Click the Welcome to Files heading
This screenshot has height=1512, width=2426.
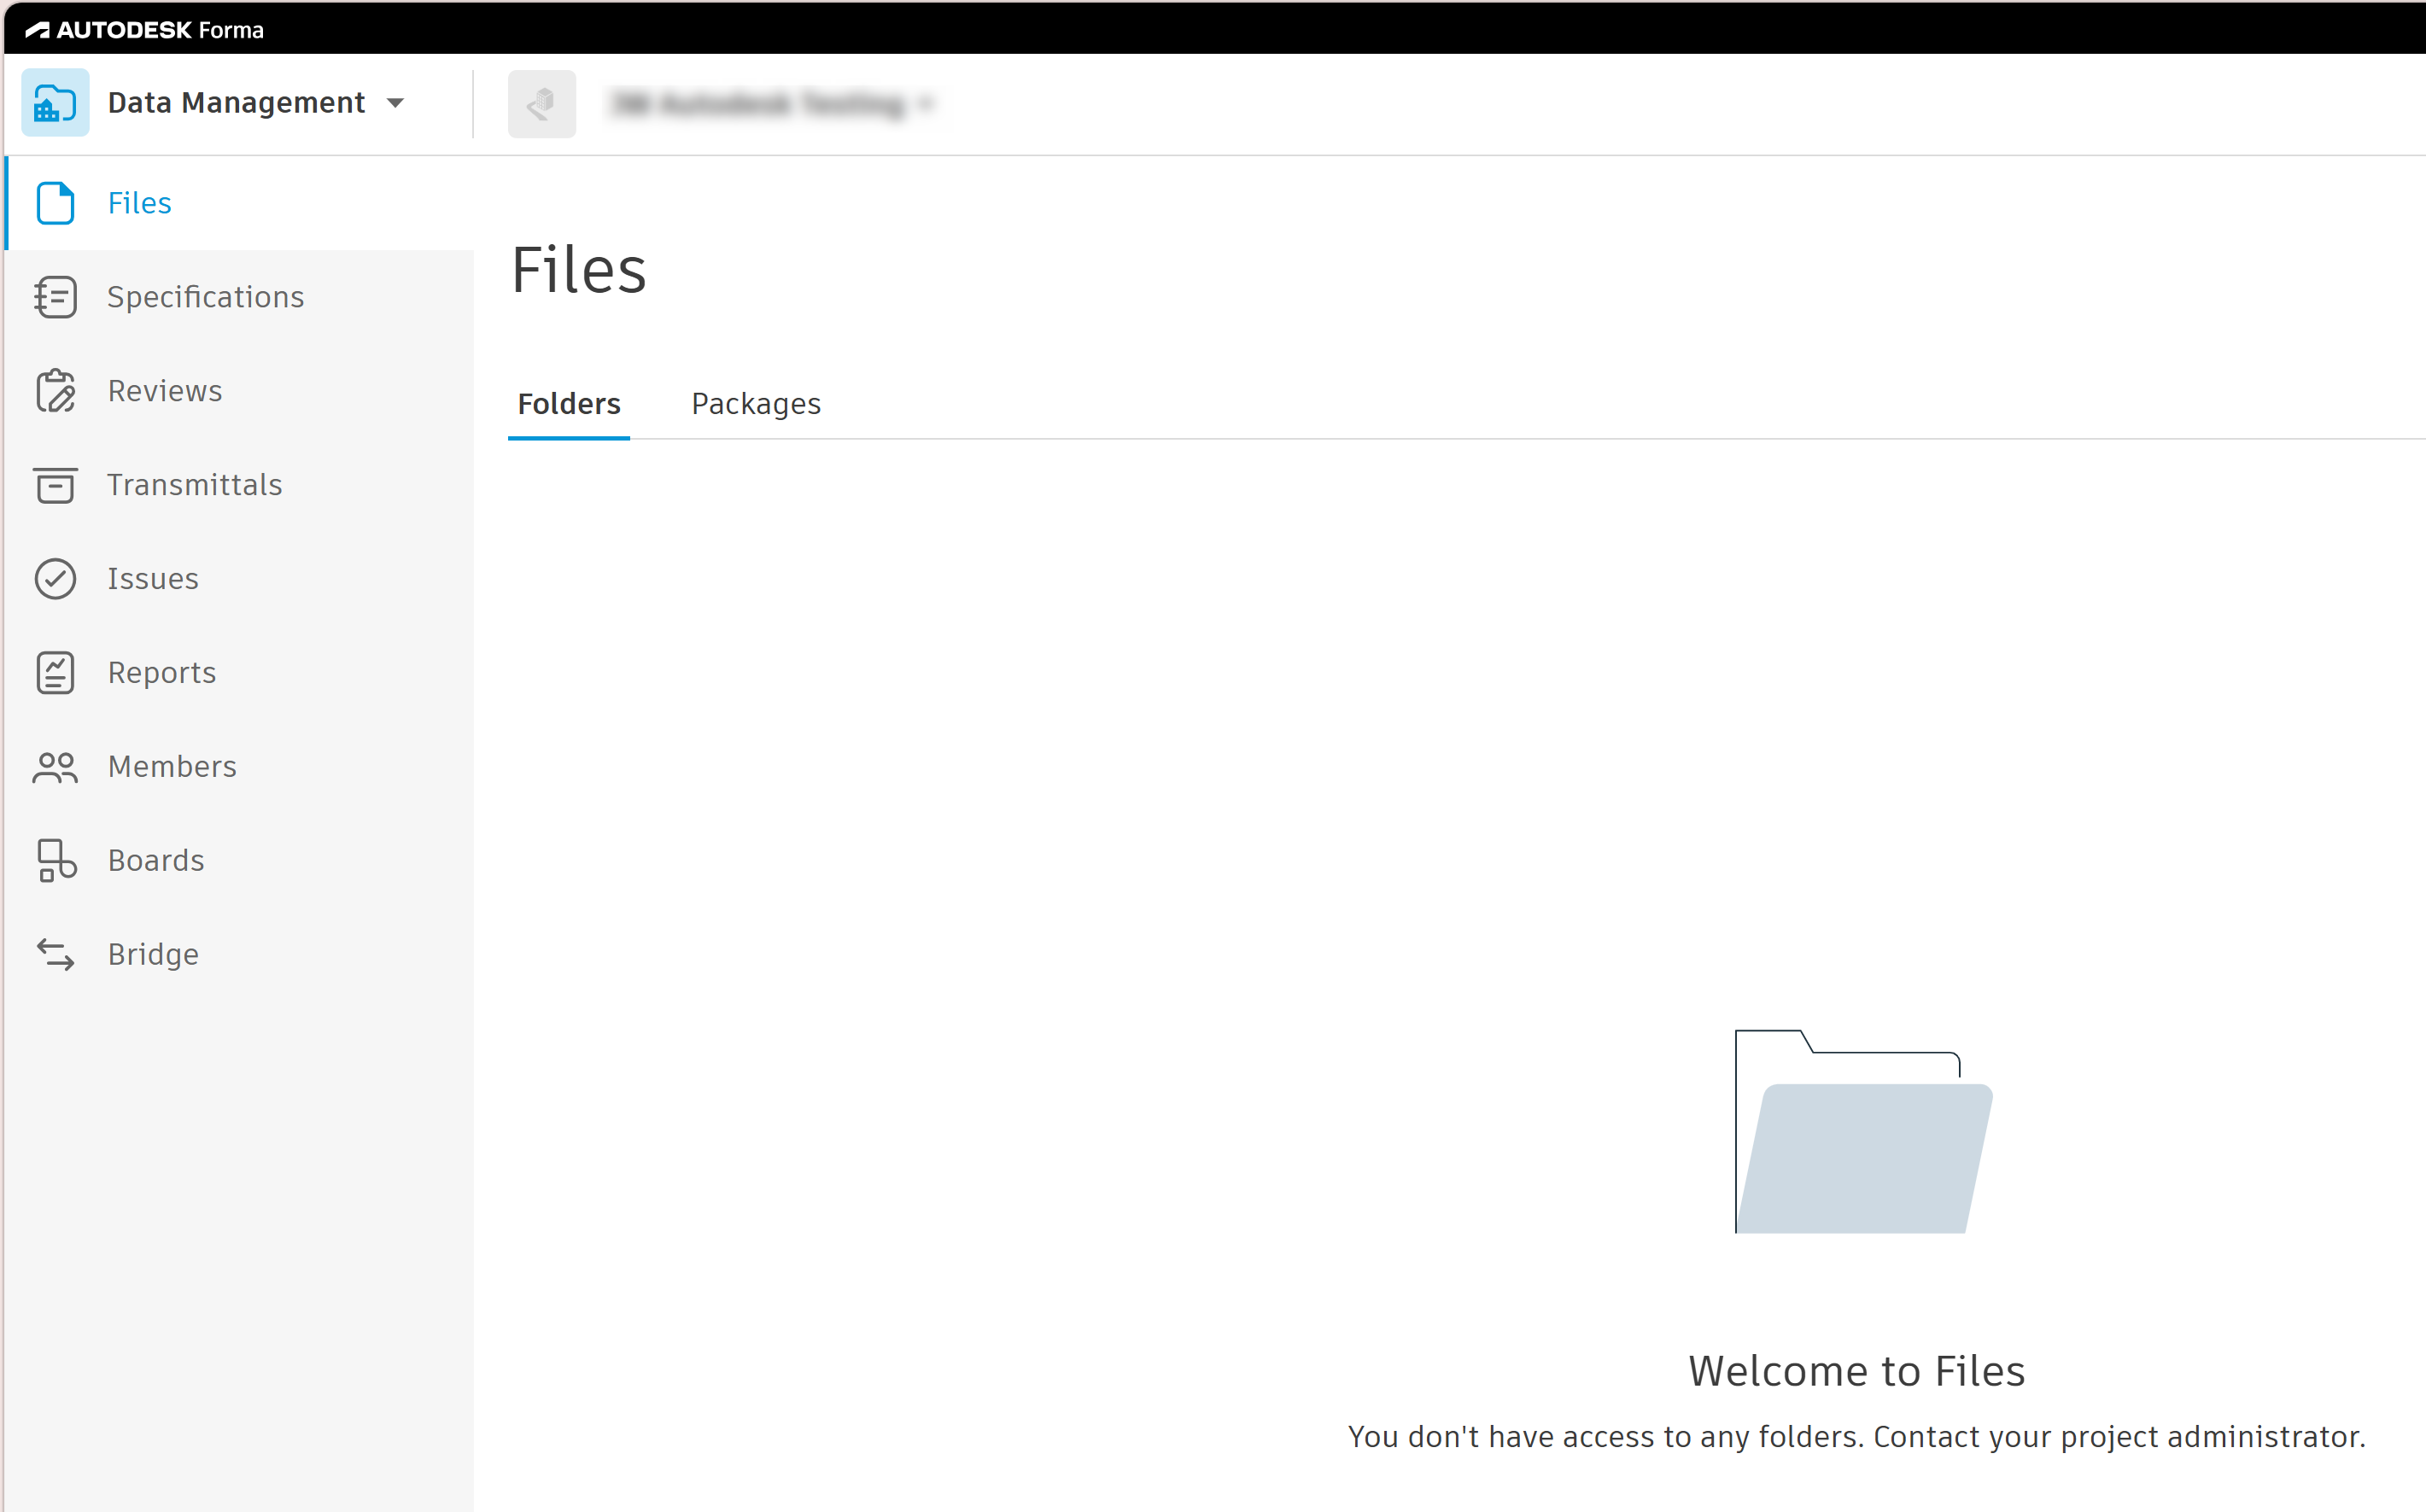pyautogui.click(x=1857, y=1371)
